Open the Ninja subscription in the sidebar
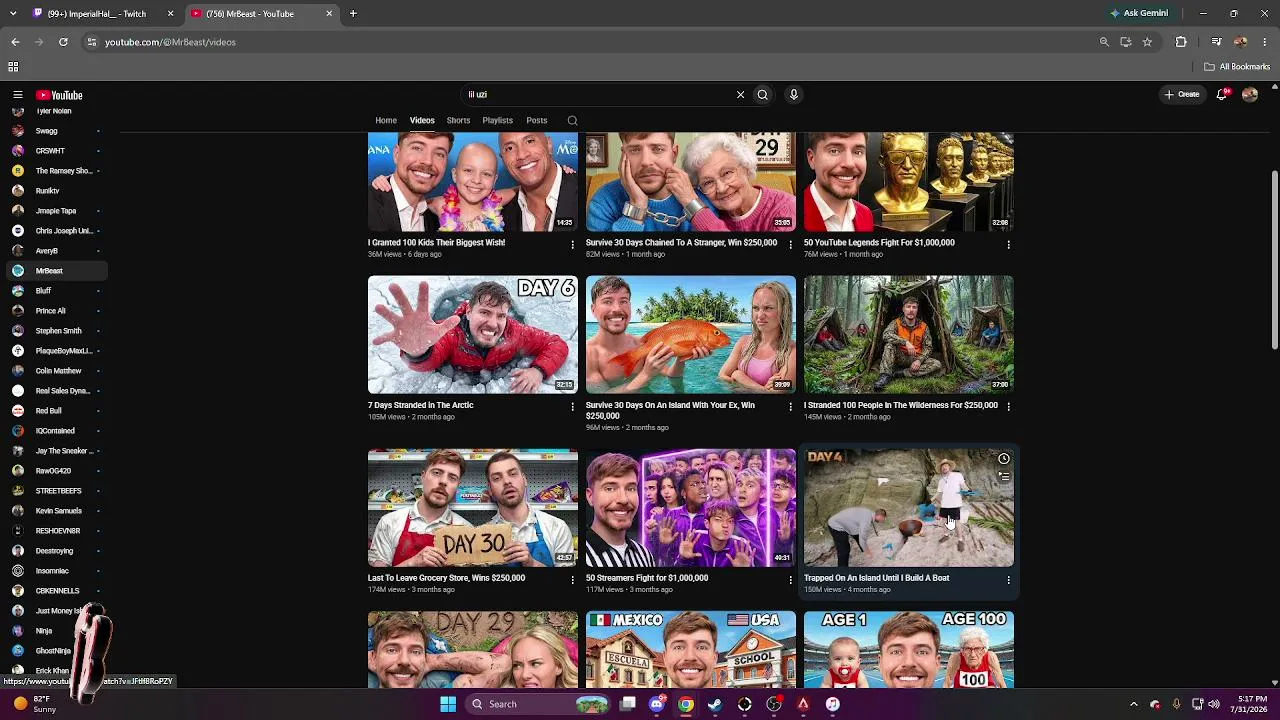Viewport: 1280px width, 720px height. pos(56,631)
